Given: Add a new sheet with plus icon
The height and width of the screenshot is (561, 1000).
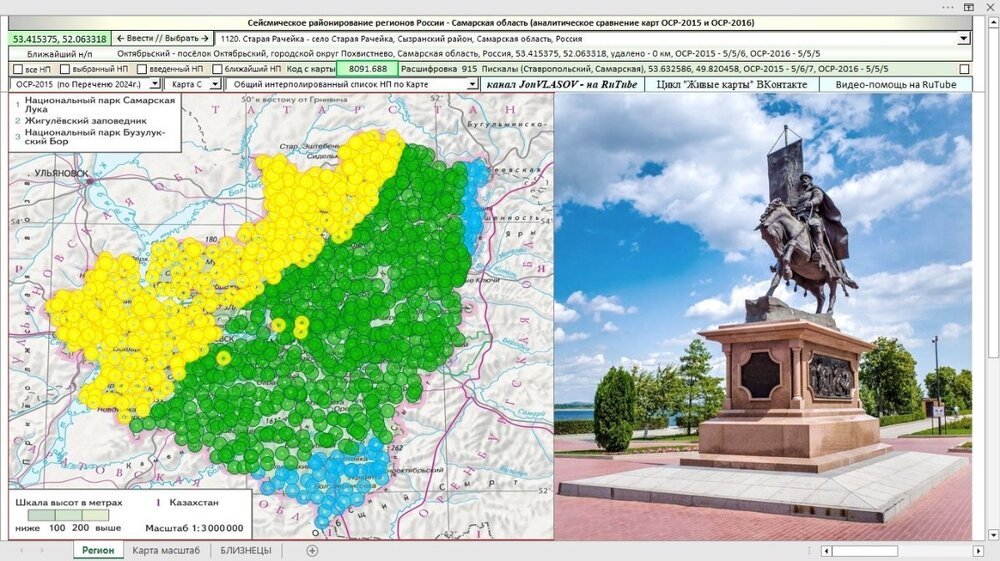Looking at the screenshot, I should tap(312, 550).
